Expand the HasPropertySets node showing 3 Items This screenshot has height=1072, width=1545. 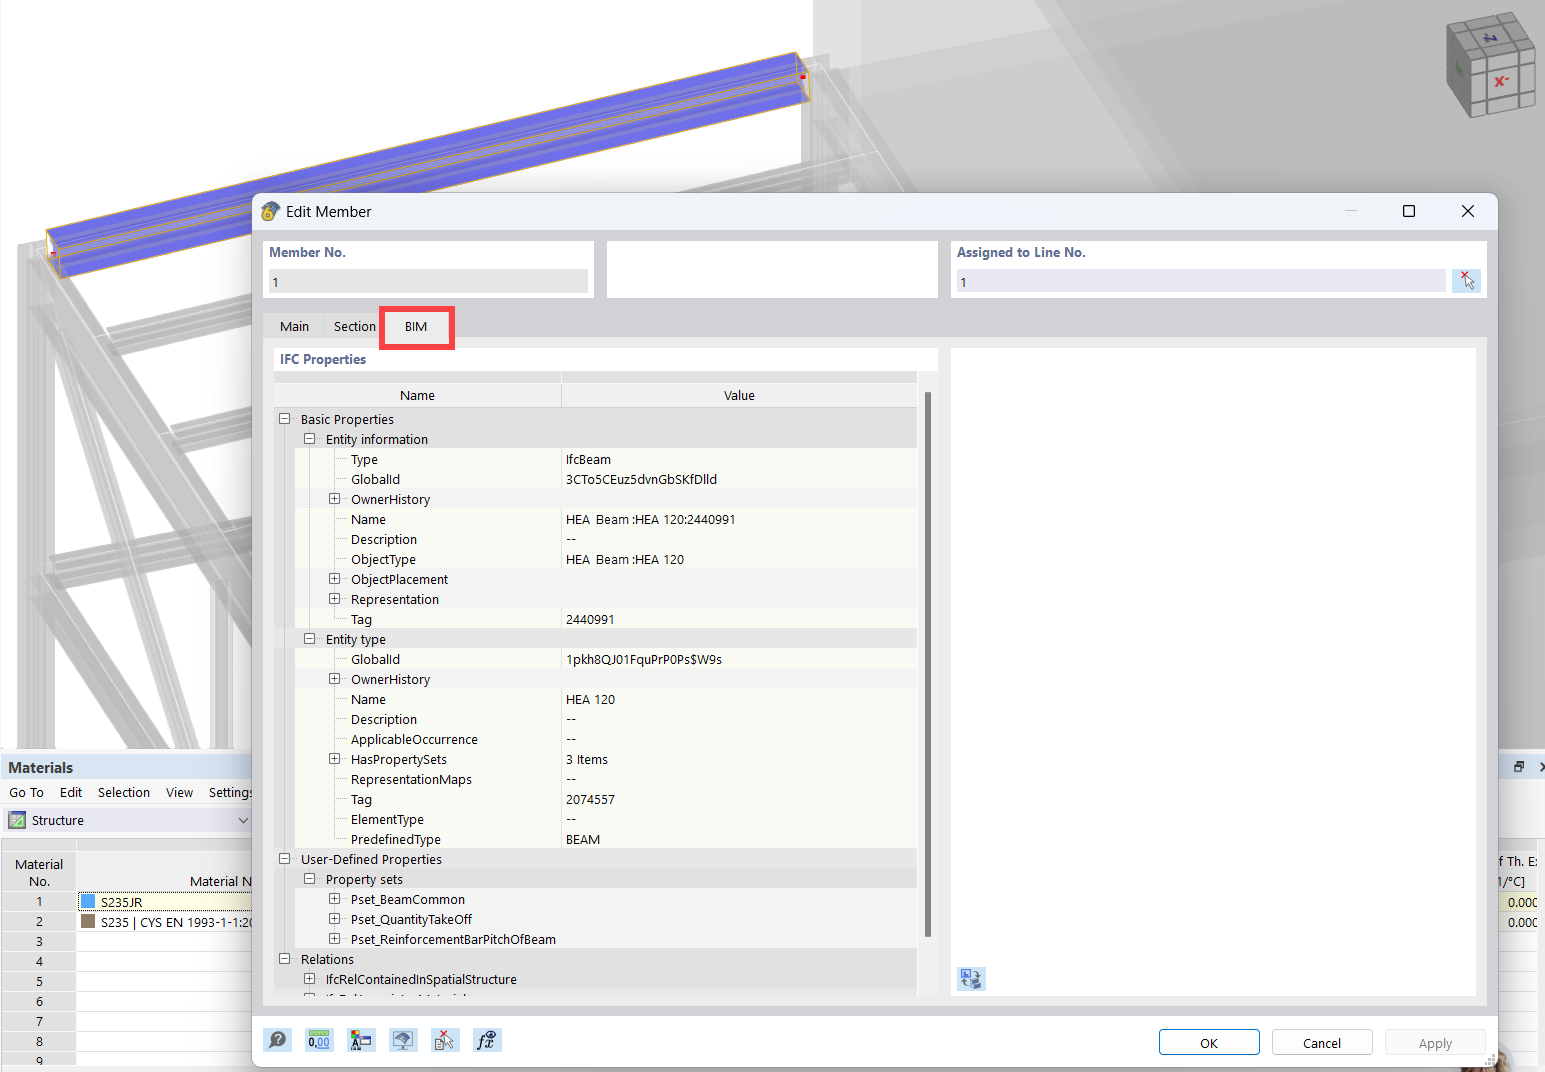click(335, 758)
